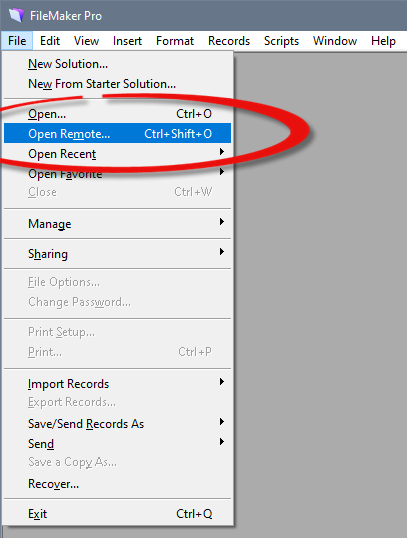
Task: Open the Window menu
Action: pyautogui.click(x=335, y=41)
